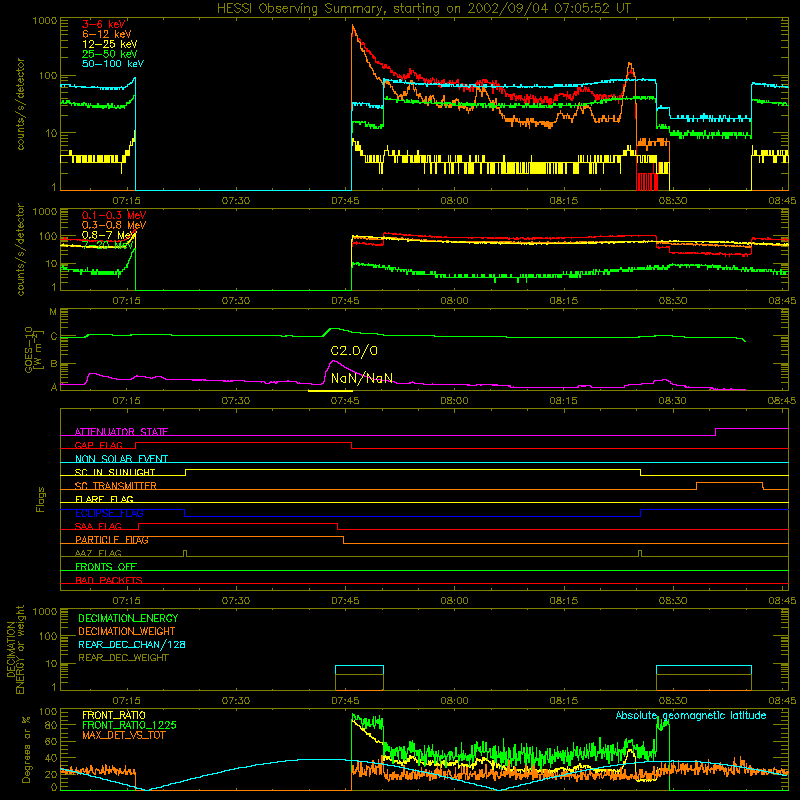The image size is (800, 800).
Task: Click the SC_TRANSMITTER flag label
Action: [x=115, y=486]
